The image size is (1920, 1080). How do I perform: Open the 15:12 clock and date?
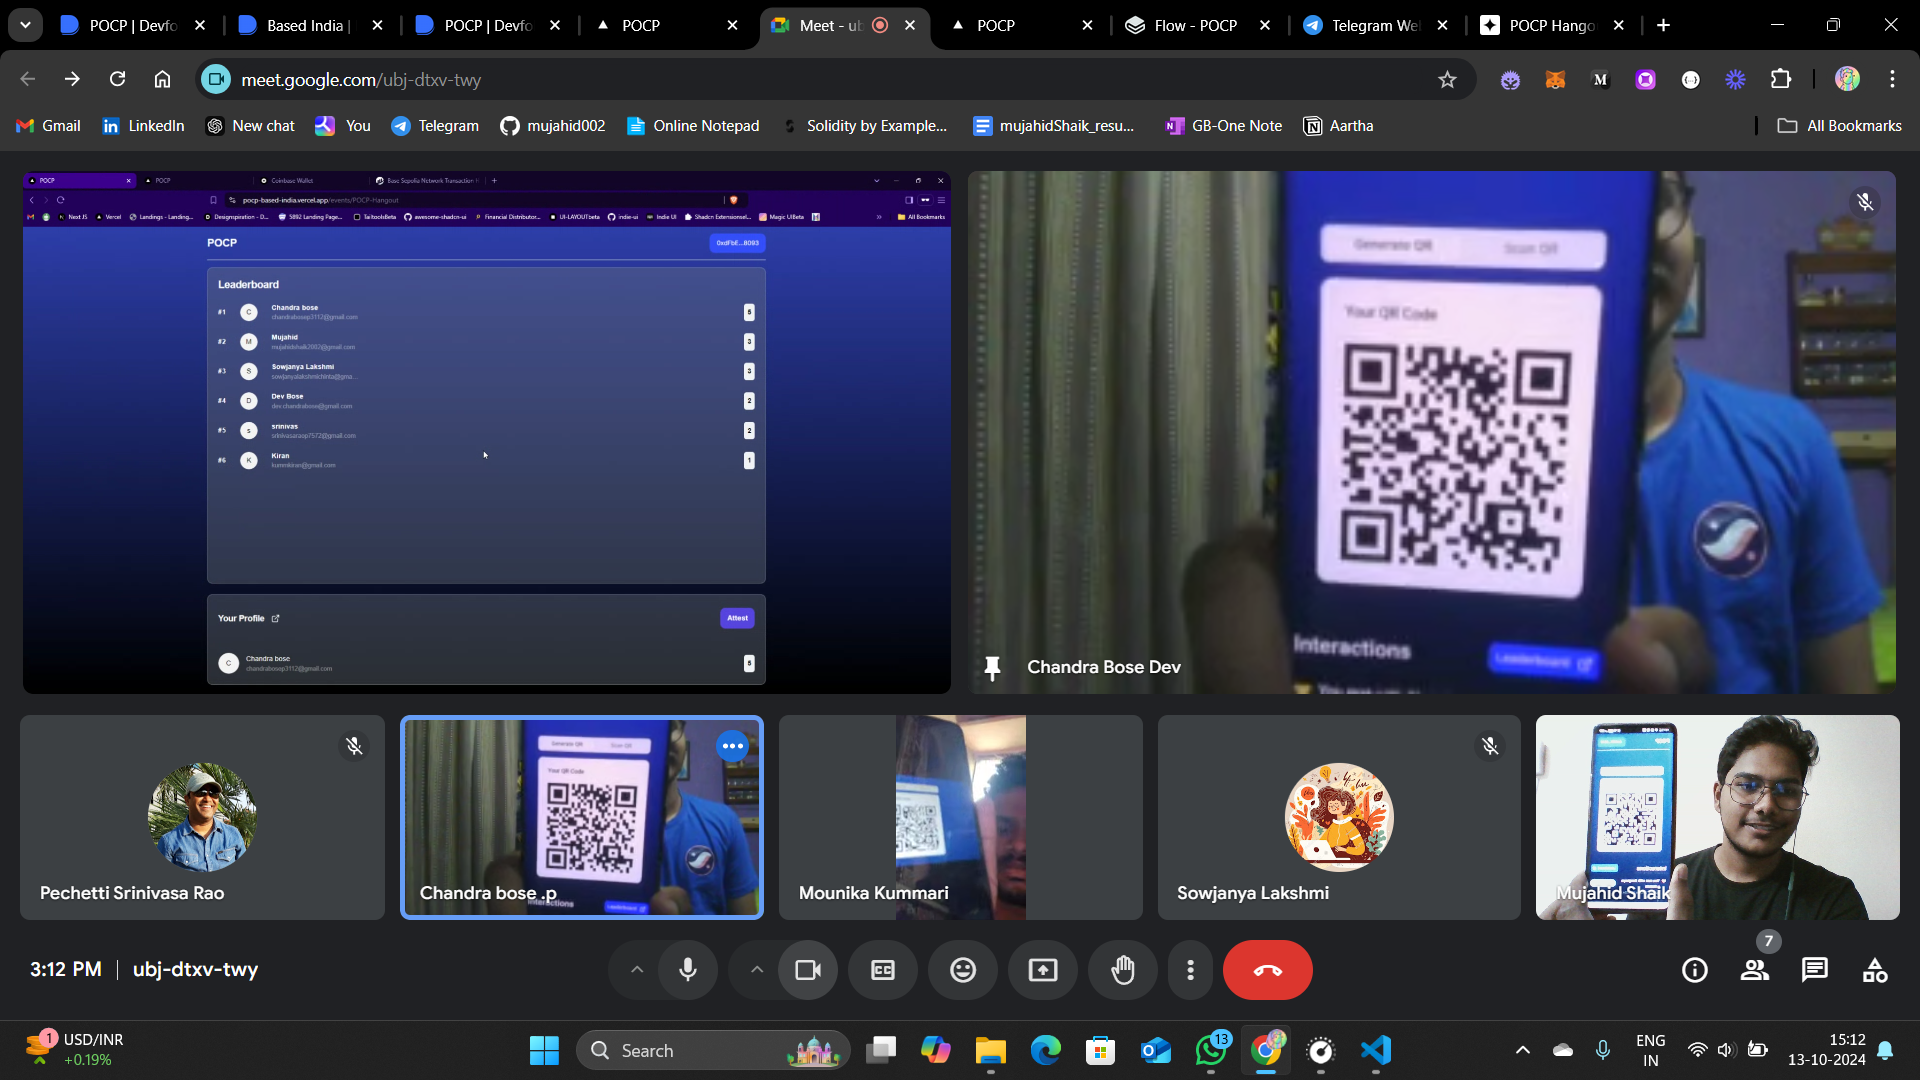point(1826,1050)
